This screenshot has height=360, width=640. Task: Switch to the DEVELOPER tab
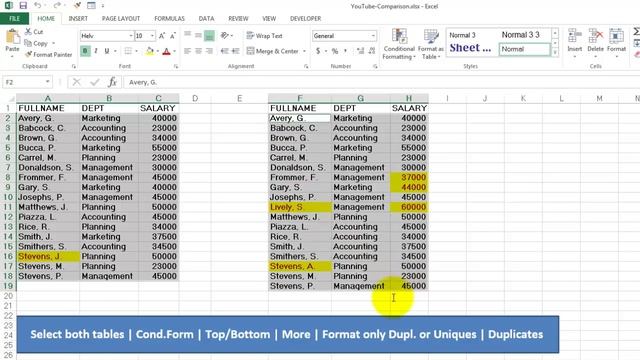coord(305,18)
